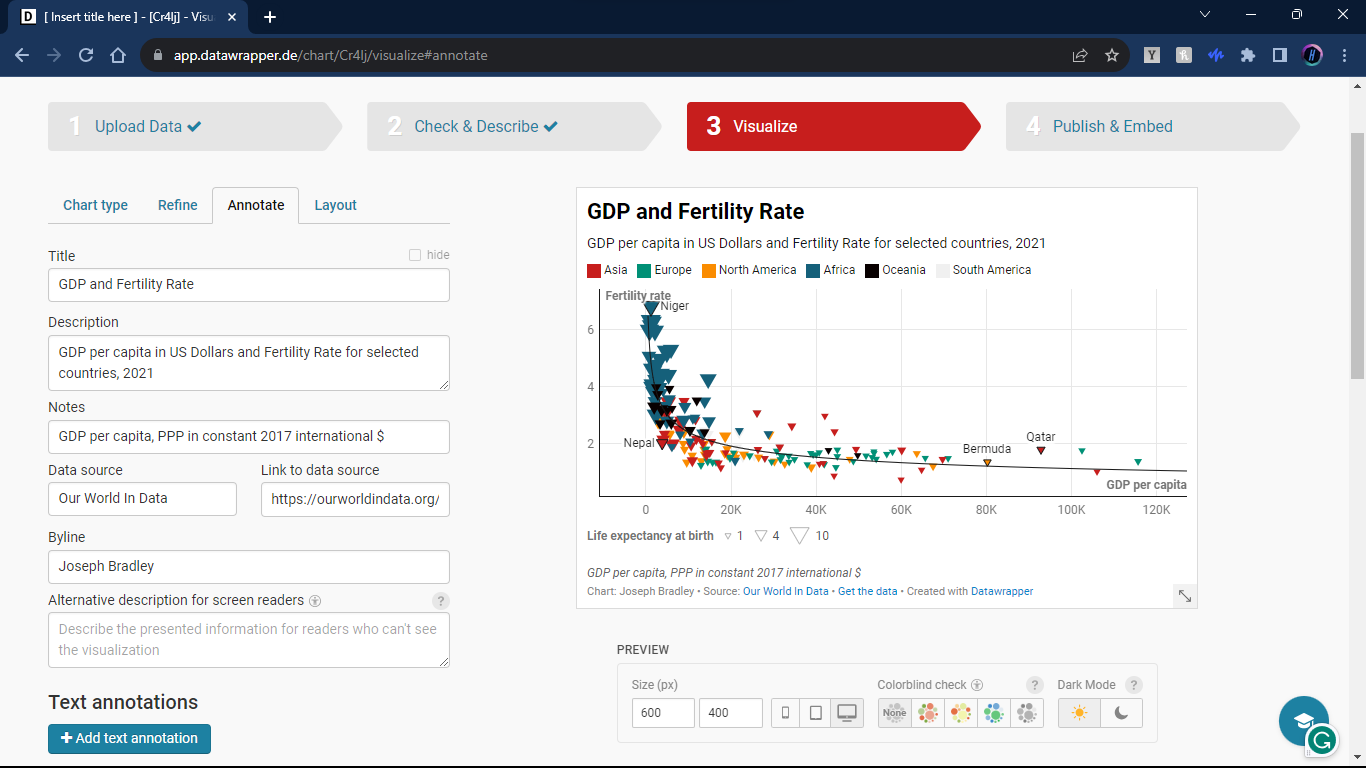Open the graduation cap help widget

click(1303, 720)
